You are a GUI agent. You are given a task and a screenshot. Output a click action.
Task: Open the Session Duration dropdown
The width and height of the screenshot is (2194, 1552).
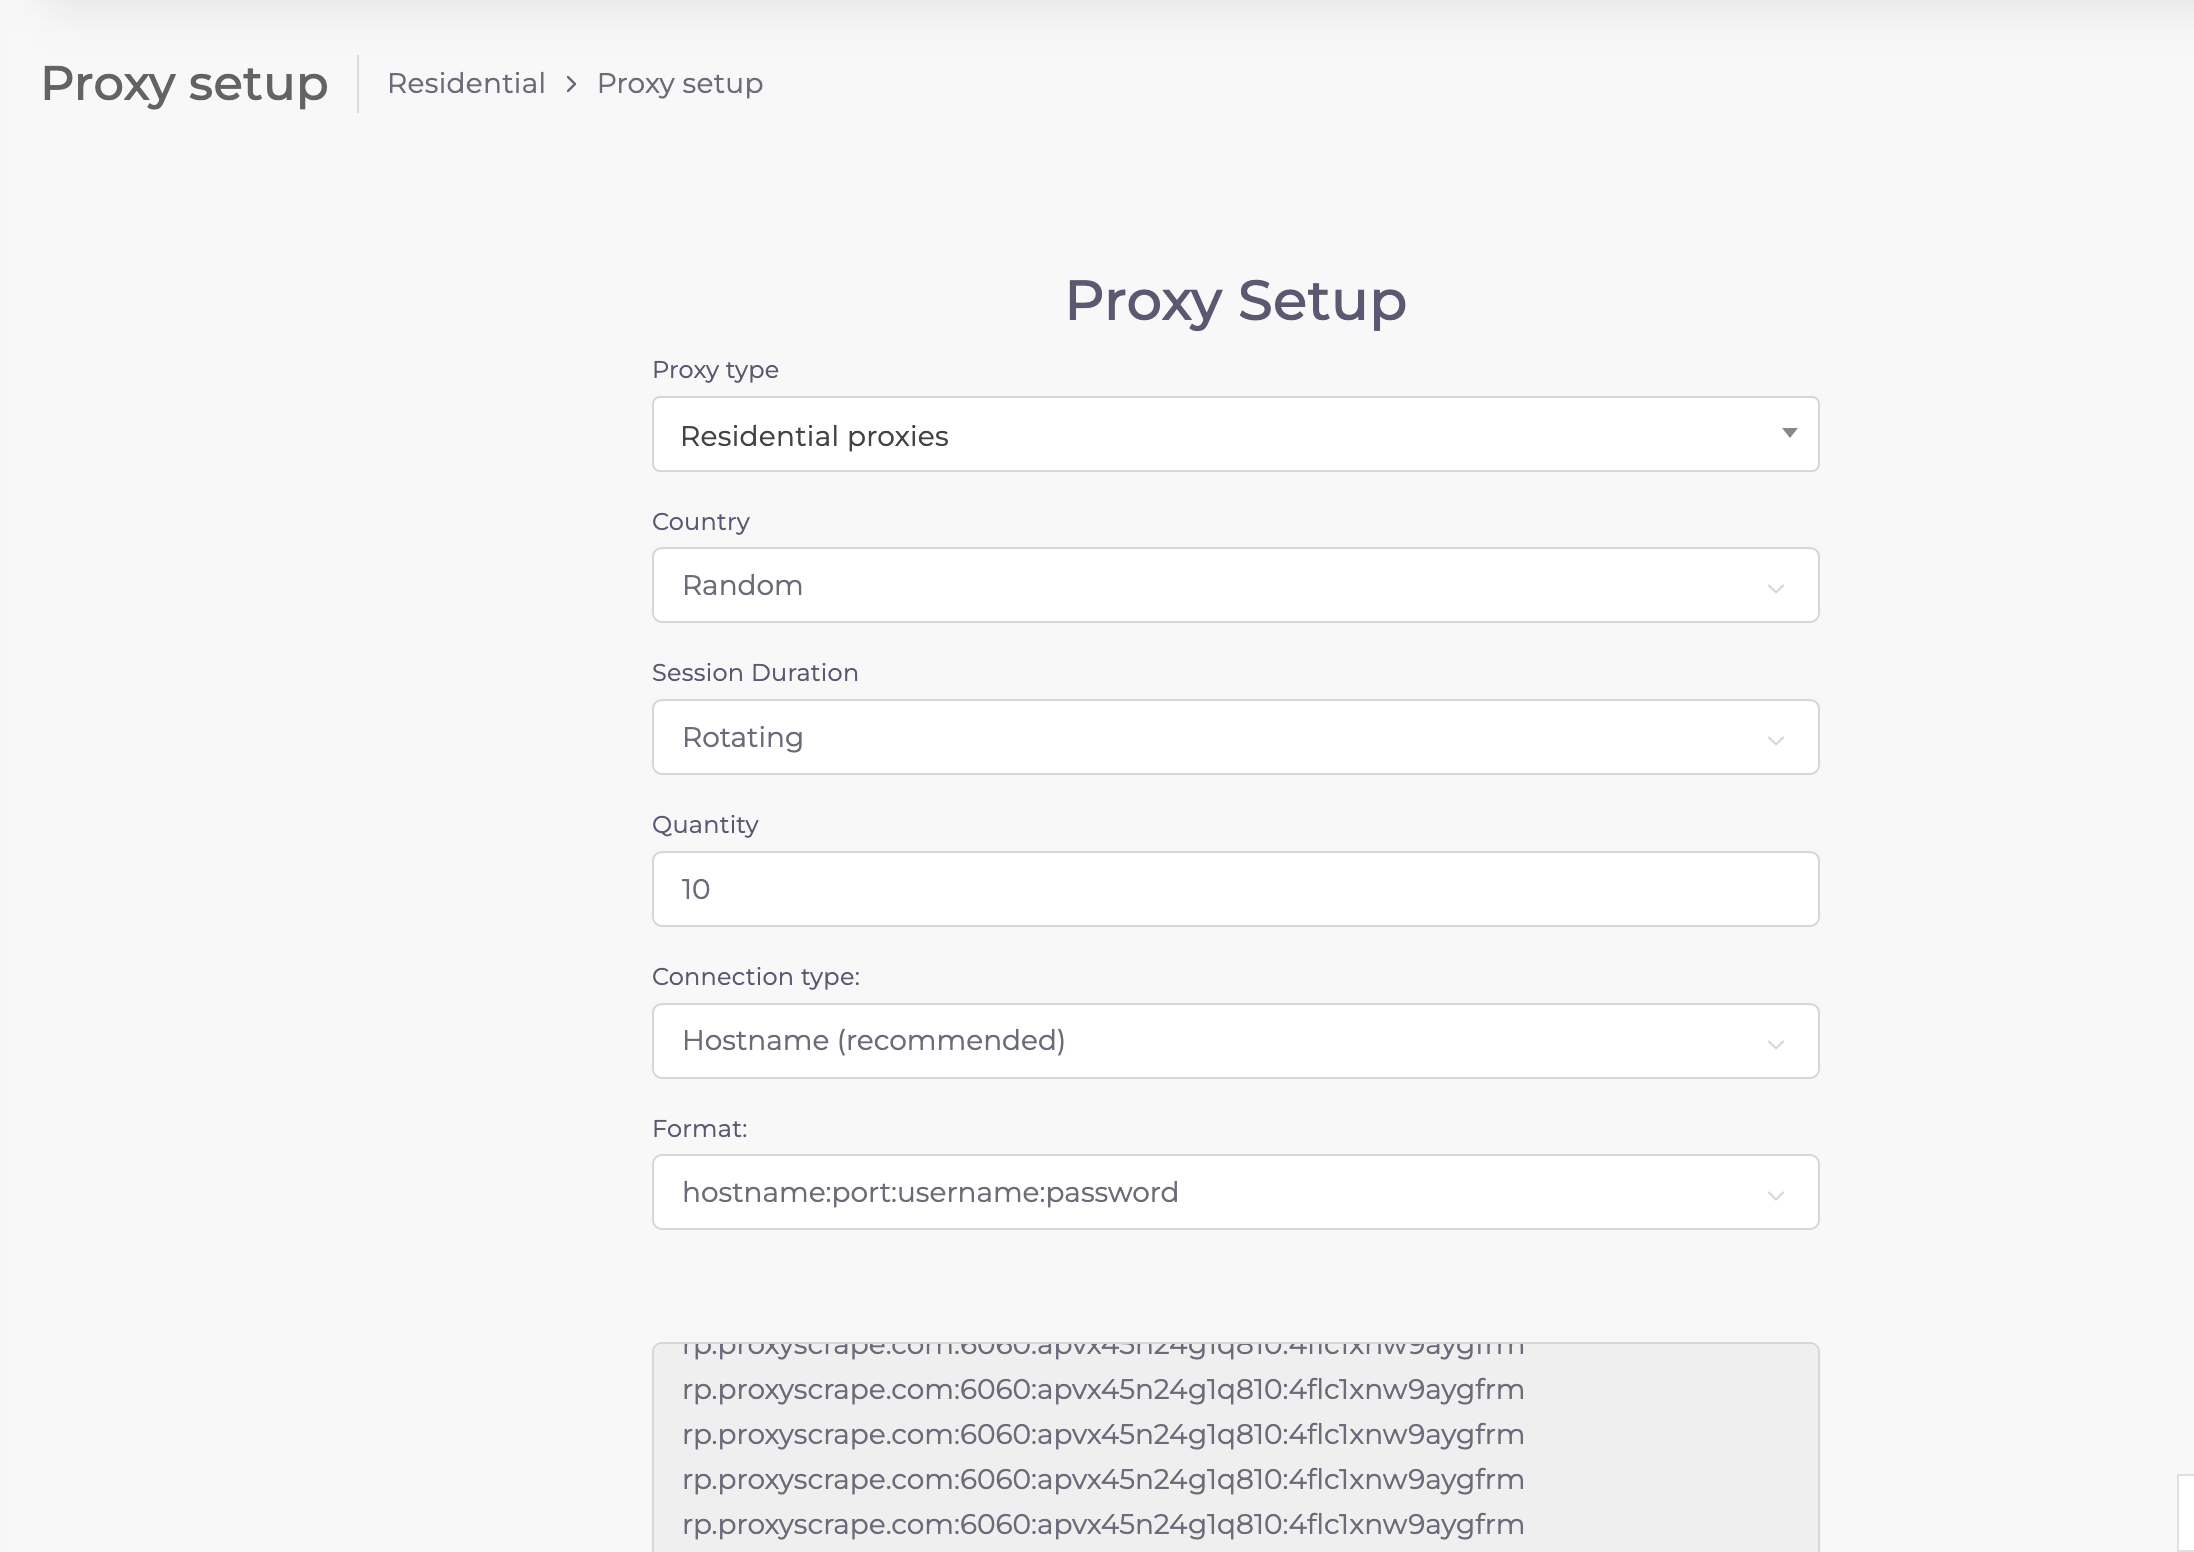point(1235,737)
